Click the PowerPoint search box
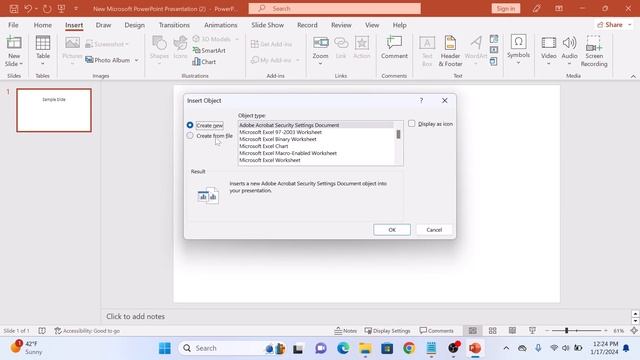Viewport: 640px width, 360px height. [x=335, y=9]
